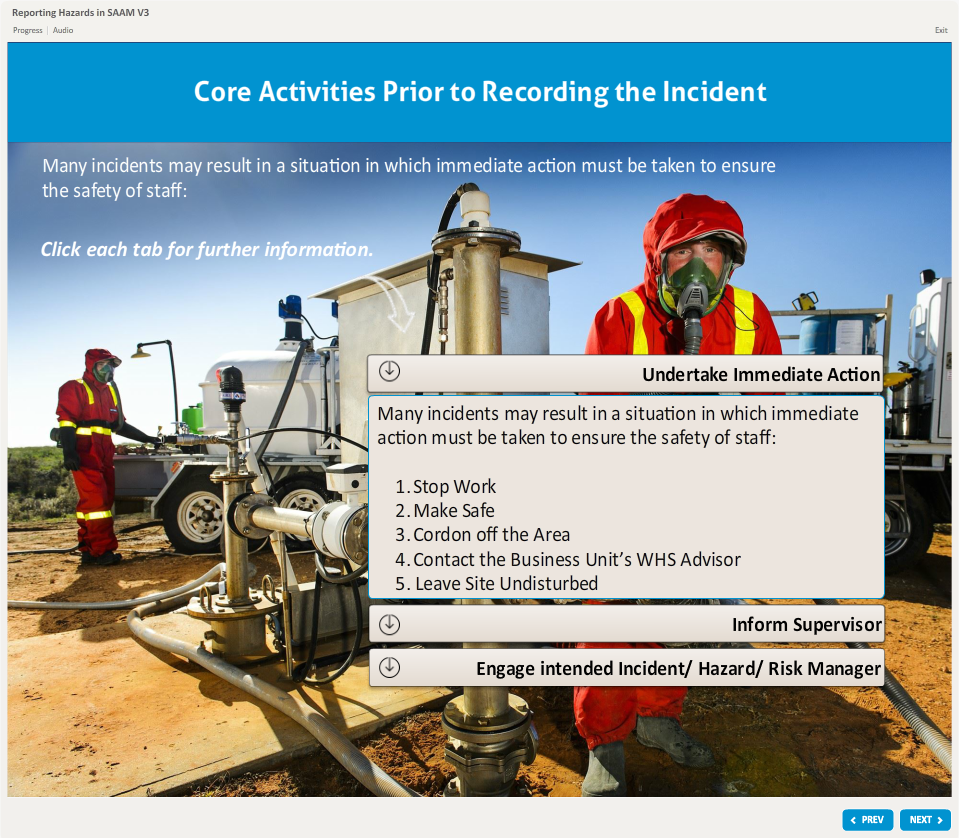Click the 'Stop Work' list item
961x838 pixels.
(x=446, y=487)
